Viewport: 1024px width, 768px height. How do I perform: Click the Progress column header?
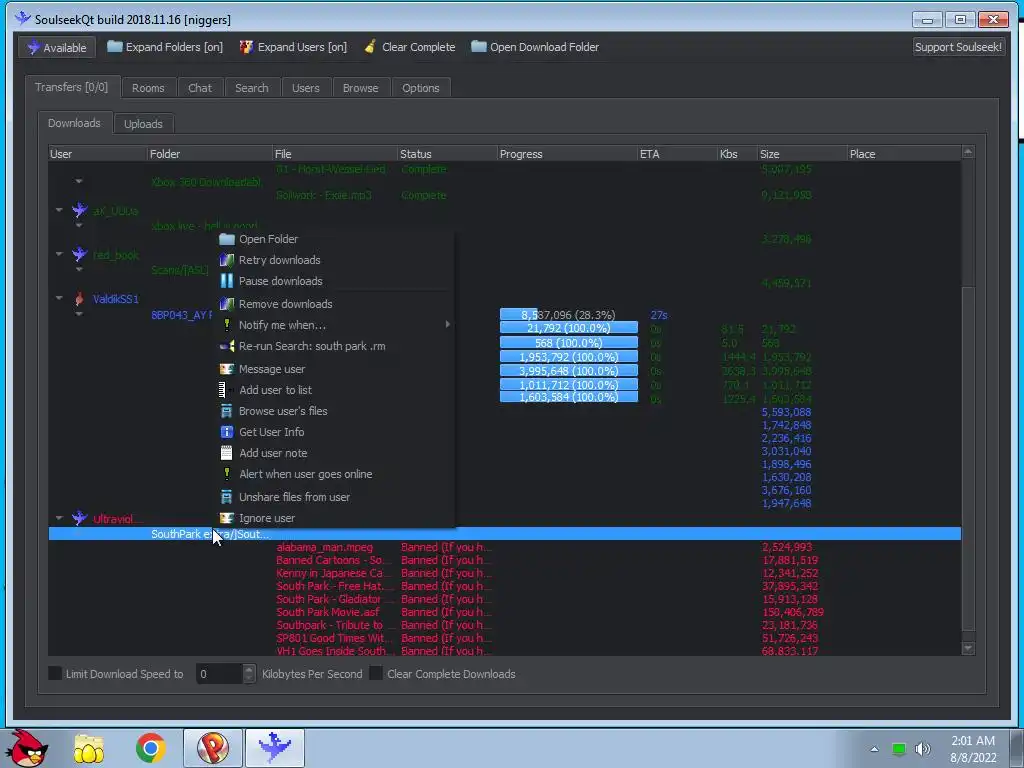(567, 154)
